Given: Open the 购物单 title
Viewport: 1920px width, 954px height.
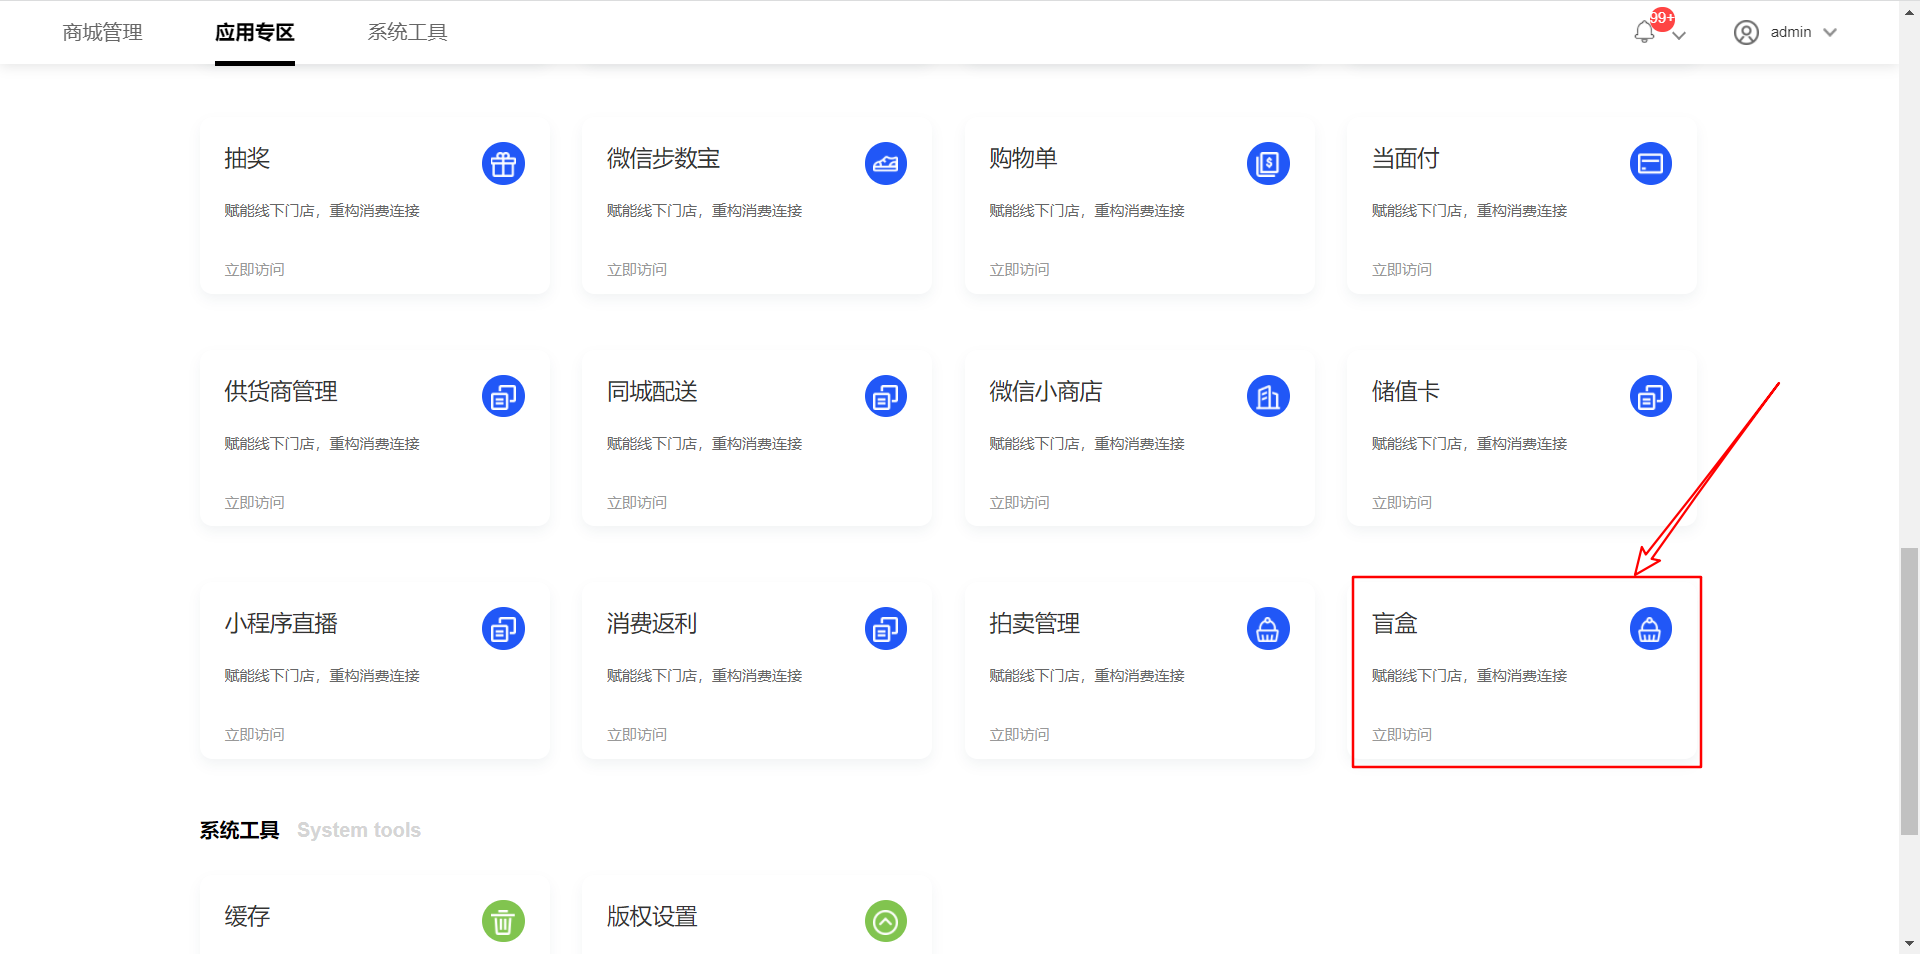Looking at the screenshot, I should click(1023, 158).
